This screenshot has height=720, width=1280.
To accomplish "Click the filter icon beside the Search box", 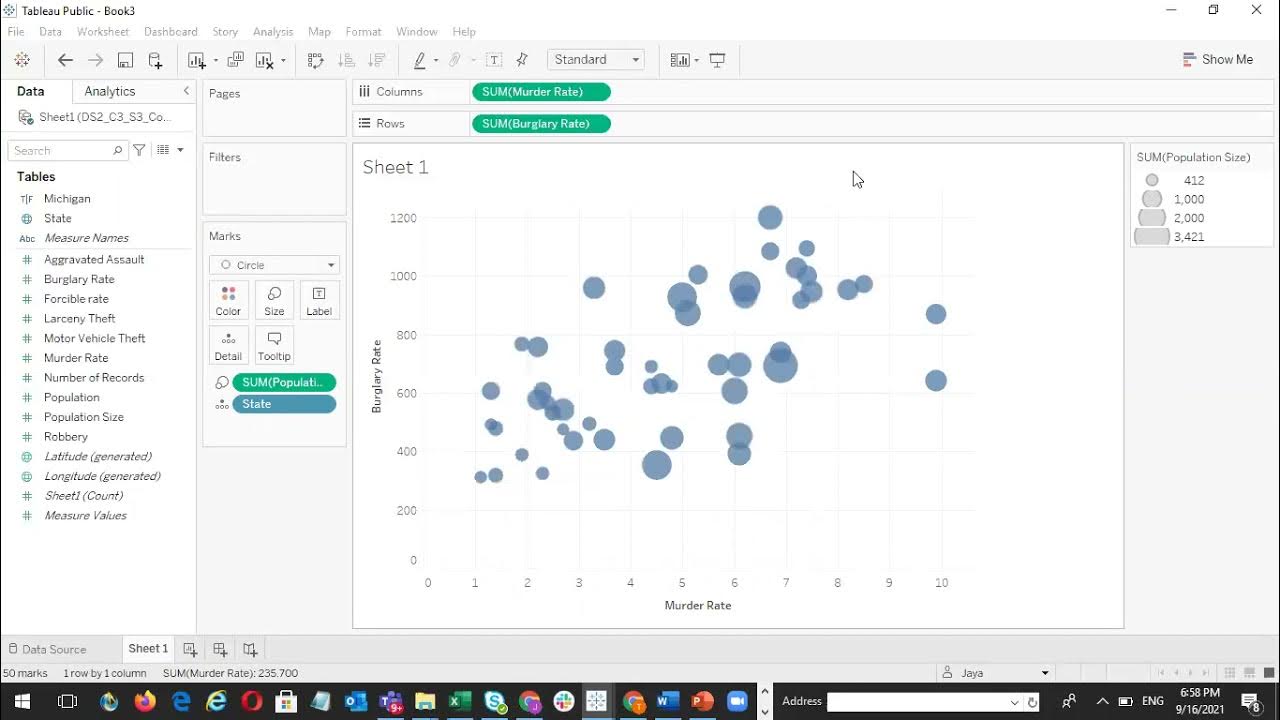I will click(140, 150).
